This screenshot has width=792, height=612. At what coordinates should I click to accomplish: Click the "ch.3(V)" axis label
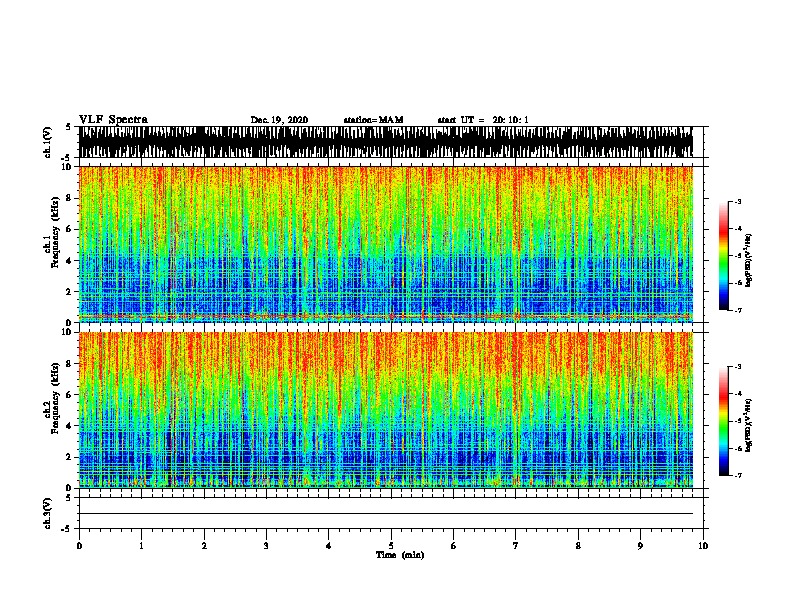tap(48, 513)
